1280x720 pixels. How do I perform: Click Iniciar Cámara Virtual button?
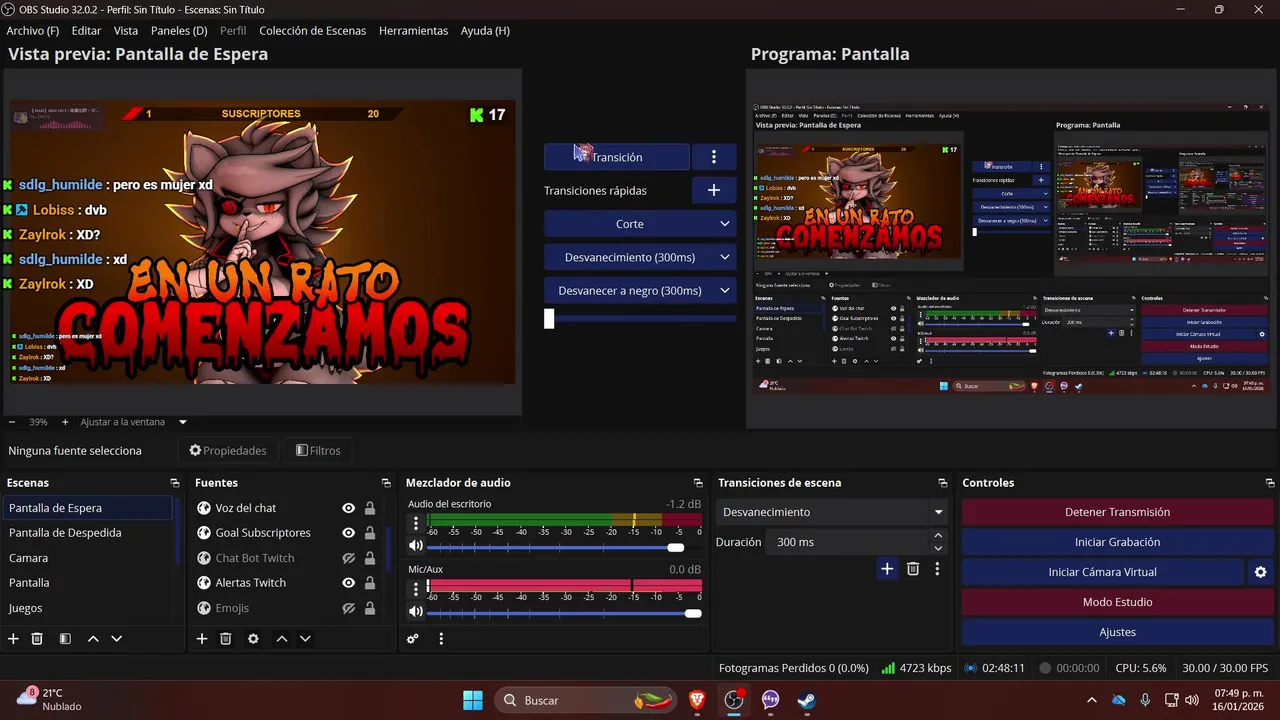tap(1103, 572)
